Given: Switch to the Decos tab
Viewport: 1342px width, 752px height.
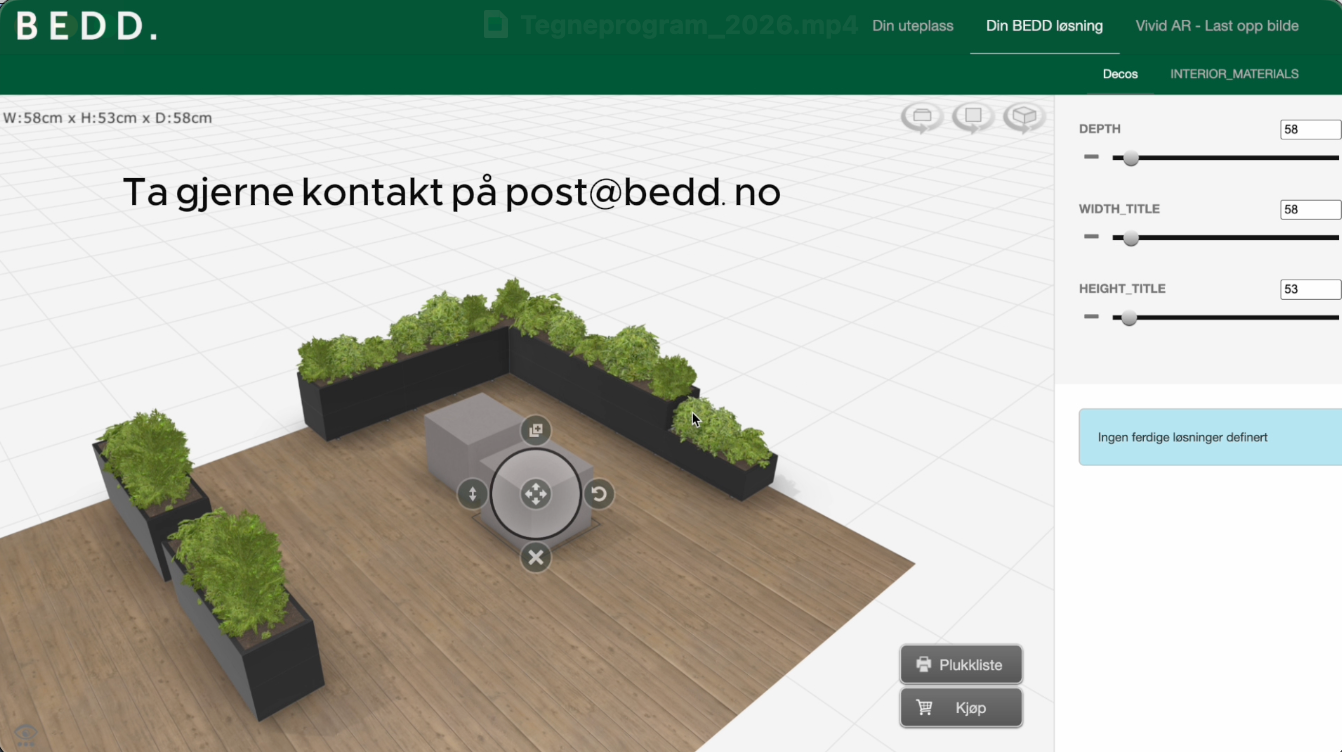Looking at the screenshot, I should pyautogui.click(x=1120, y=73).
